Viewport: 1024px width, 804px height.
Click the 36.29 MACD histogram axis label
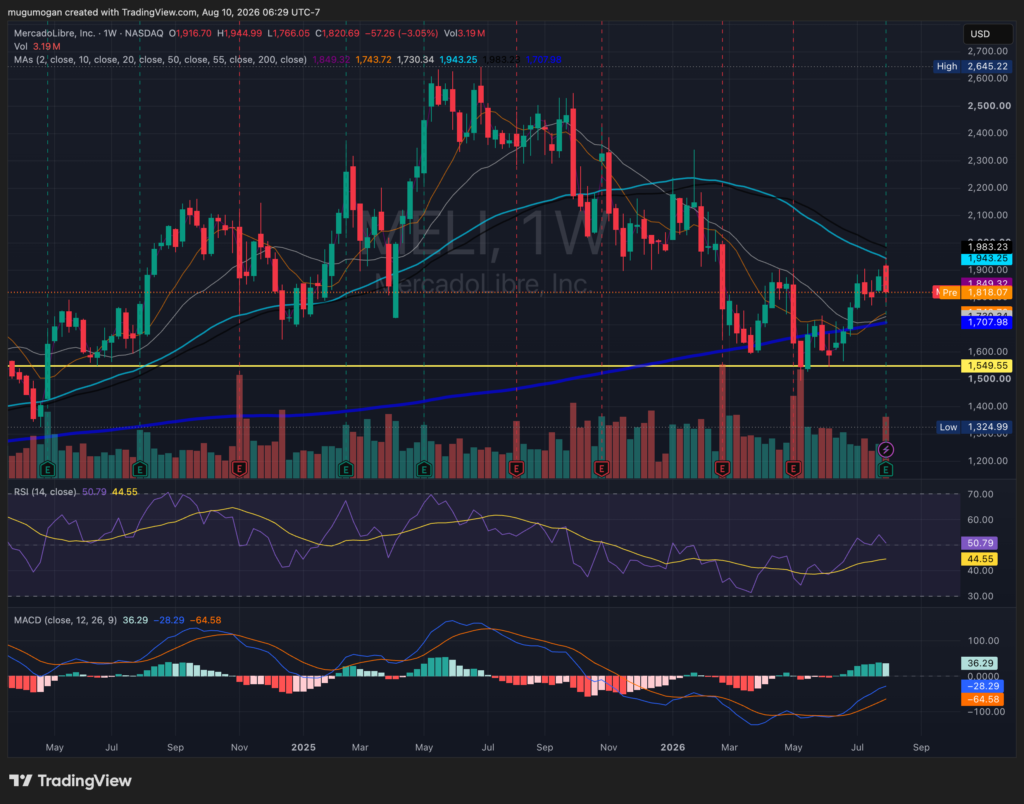pyautogui.click(x=980, y=663)
